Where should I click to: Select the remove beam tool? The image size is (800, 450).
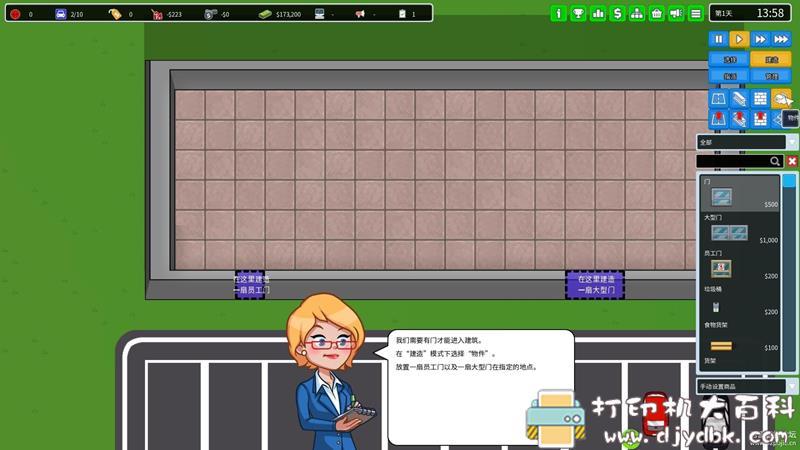click(x=739, y=119)
